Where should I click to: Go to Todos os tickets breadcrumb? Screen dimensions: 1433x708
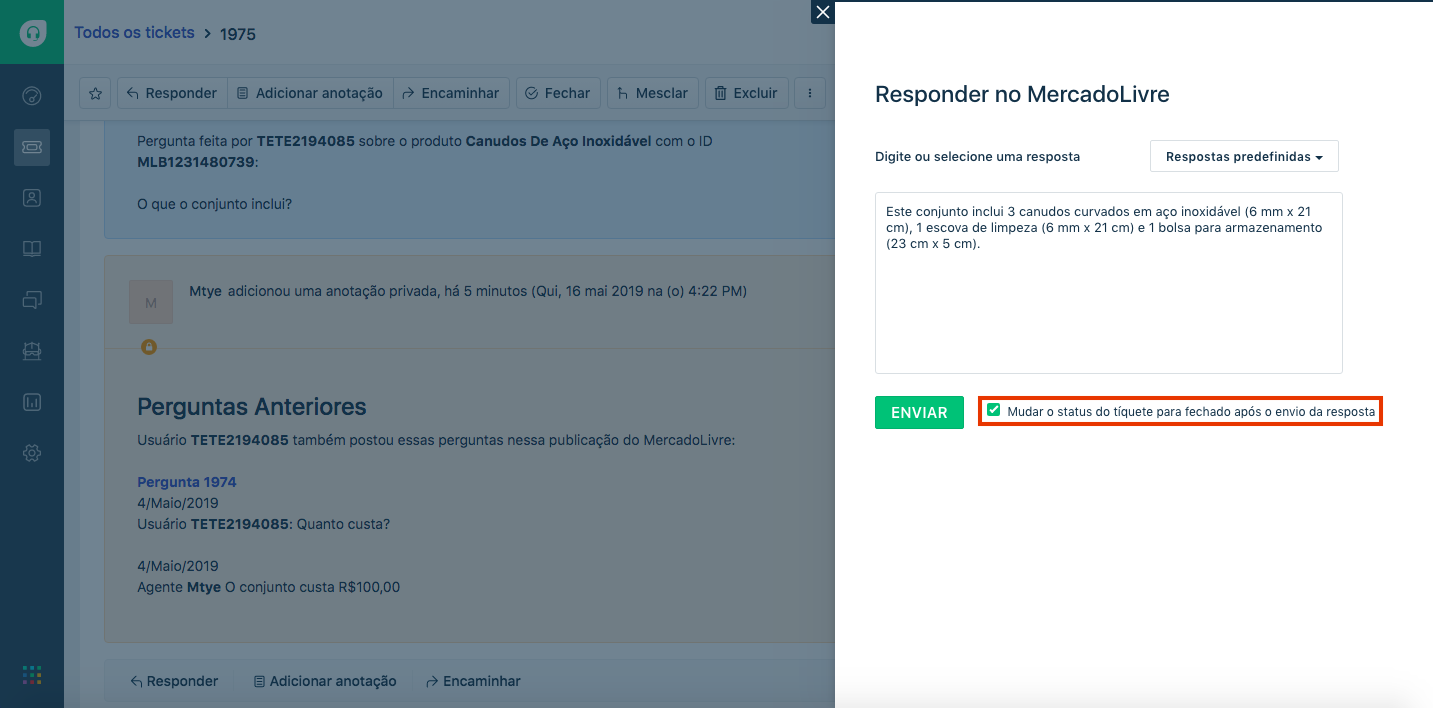pyautogui.click(x=134, y=33)
